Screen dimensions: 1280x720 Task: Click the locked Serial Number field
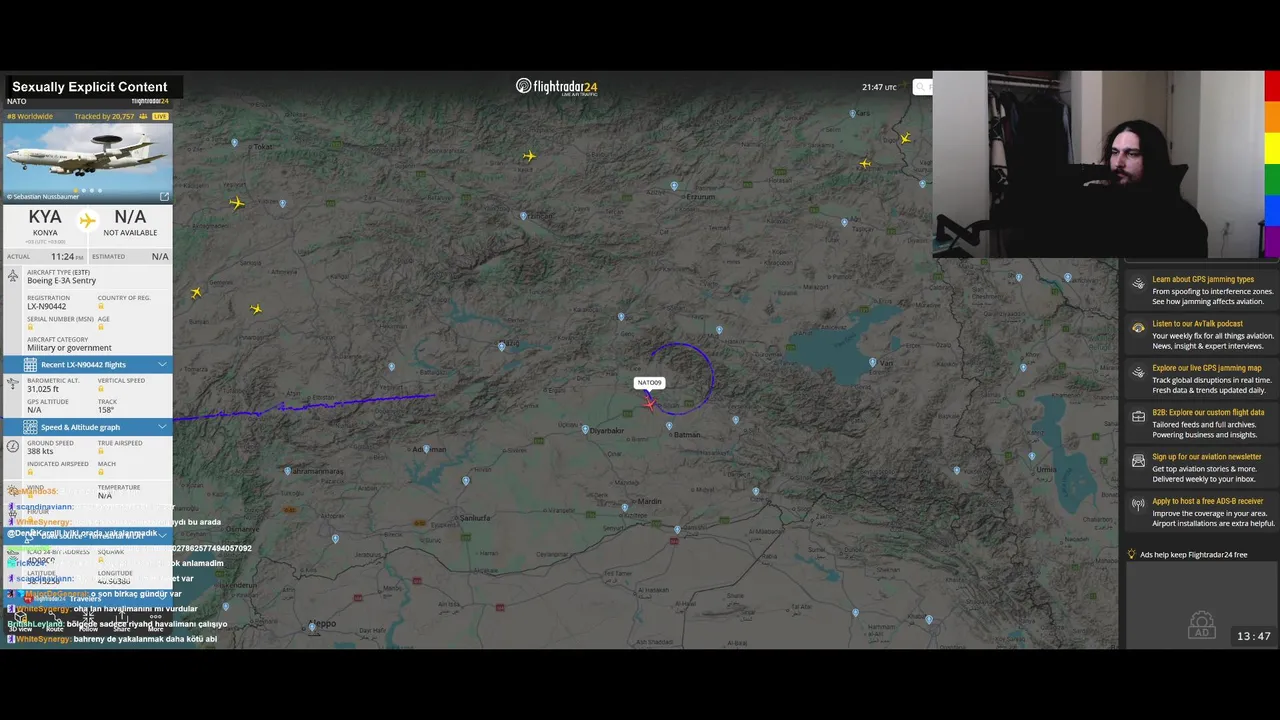click(30, 327)
